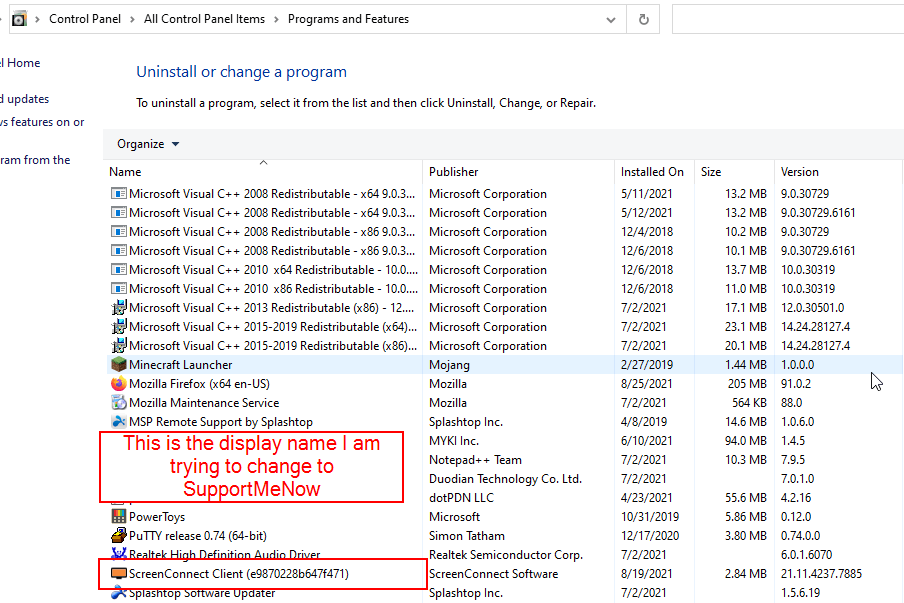This screenshot has height=603, width=904.
Task: Click the PowerToys colorful grid icon
Action: (119, 517)
